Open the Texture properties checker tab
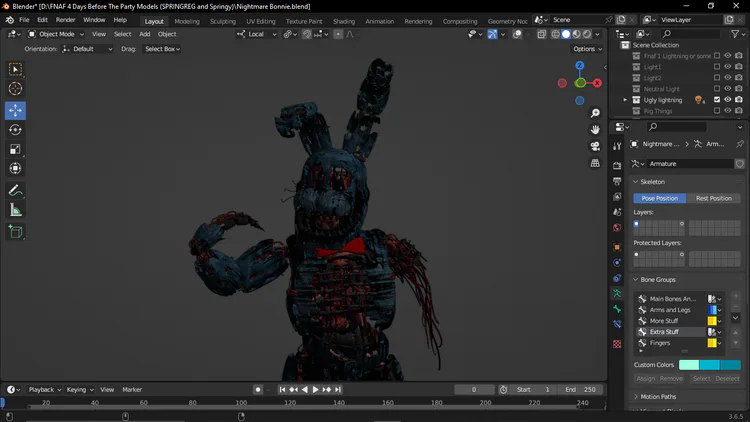Screen dimensions: 750x422 (x=617, y=344)
